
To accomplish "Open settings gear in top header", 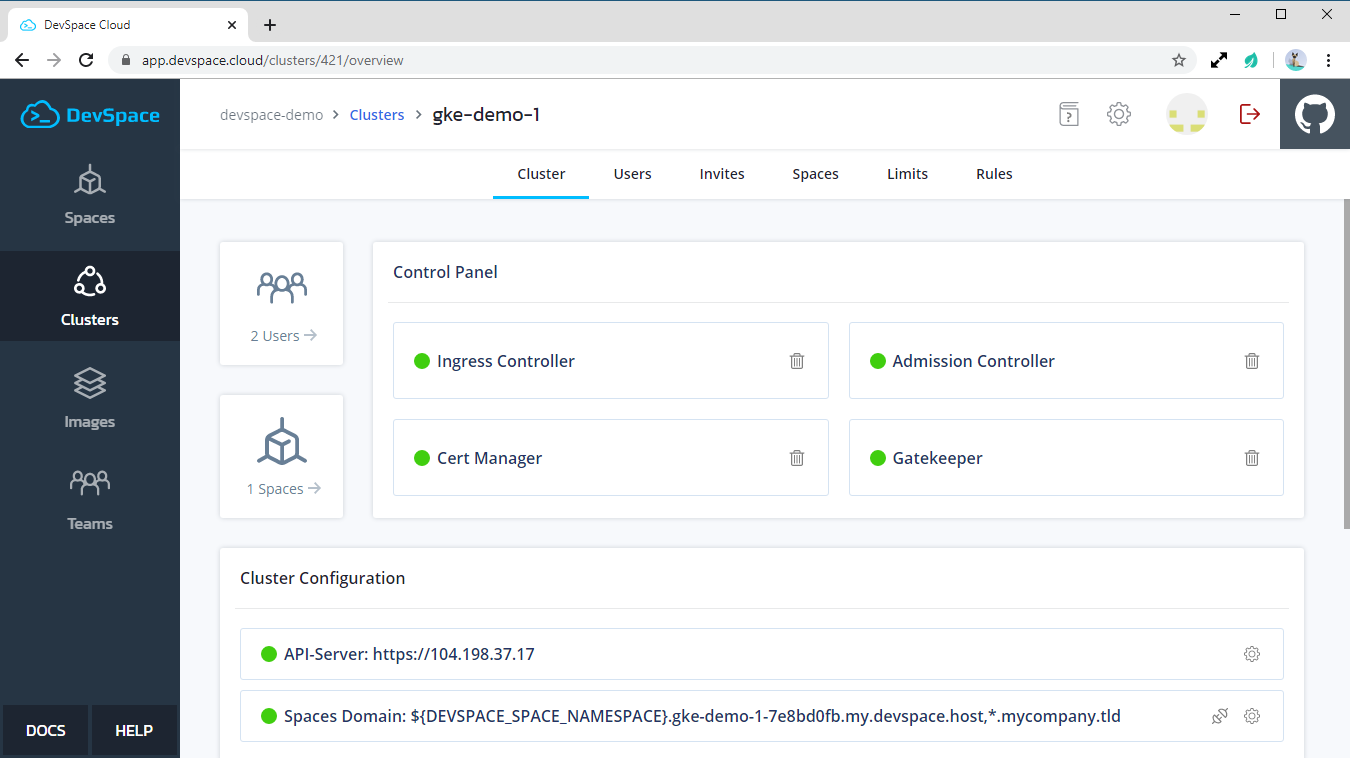I will [1119, 114].
